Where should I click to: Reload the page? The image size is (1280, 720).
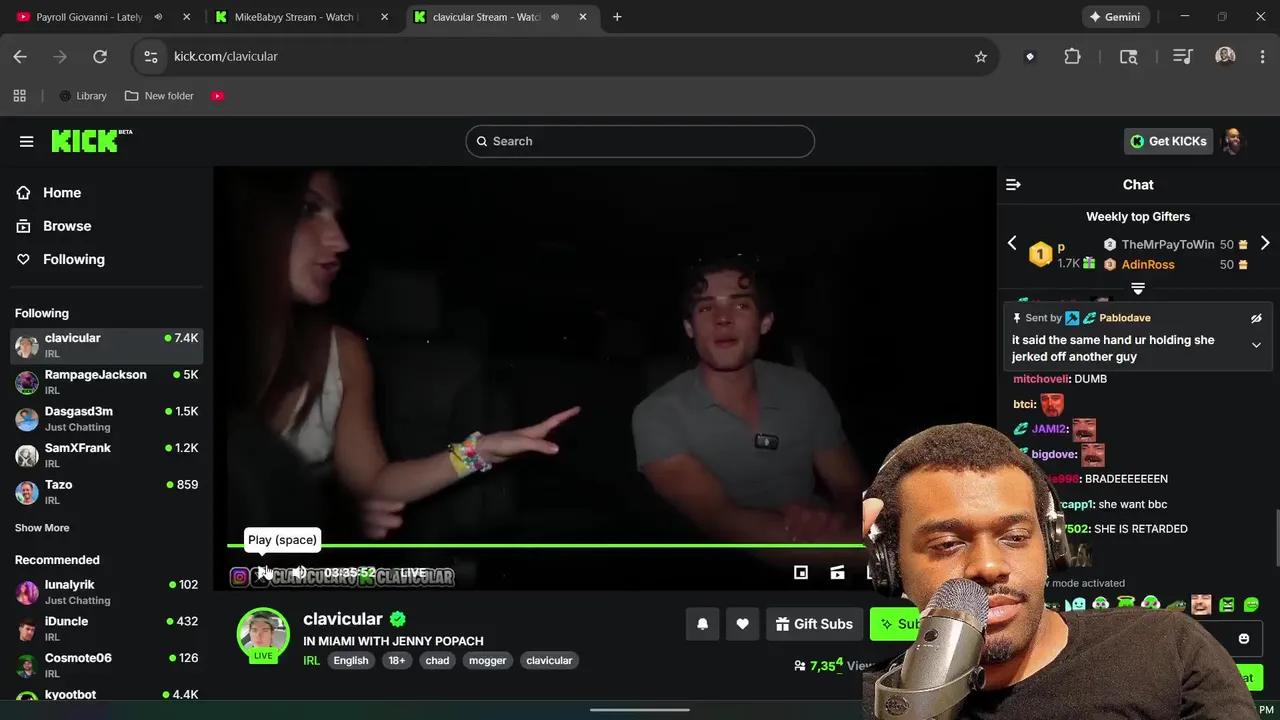click(100, 57)
